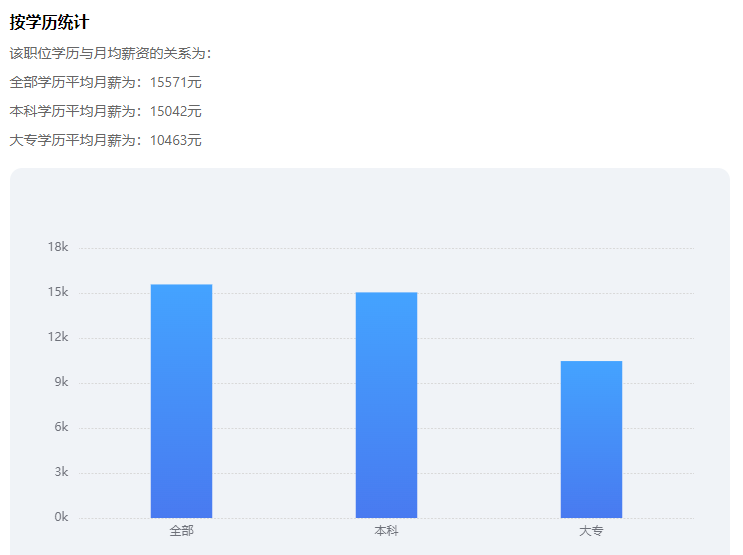Image resolution: width=743 pixels, height=555 pixels.
Task: Click the 0k y-axis label
Action: click(61, 517)
